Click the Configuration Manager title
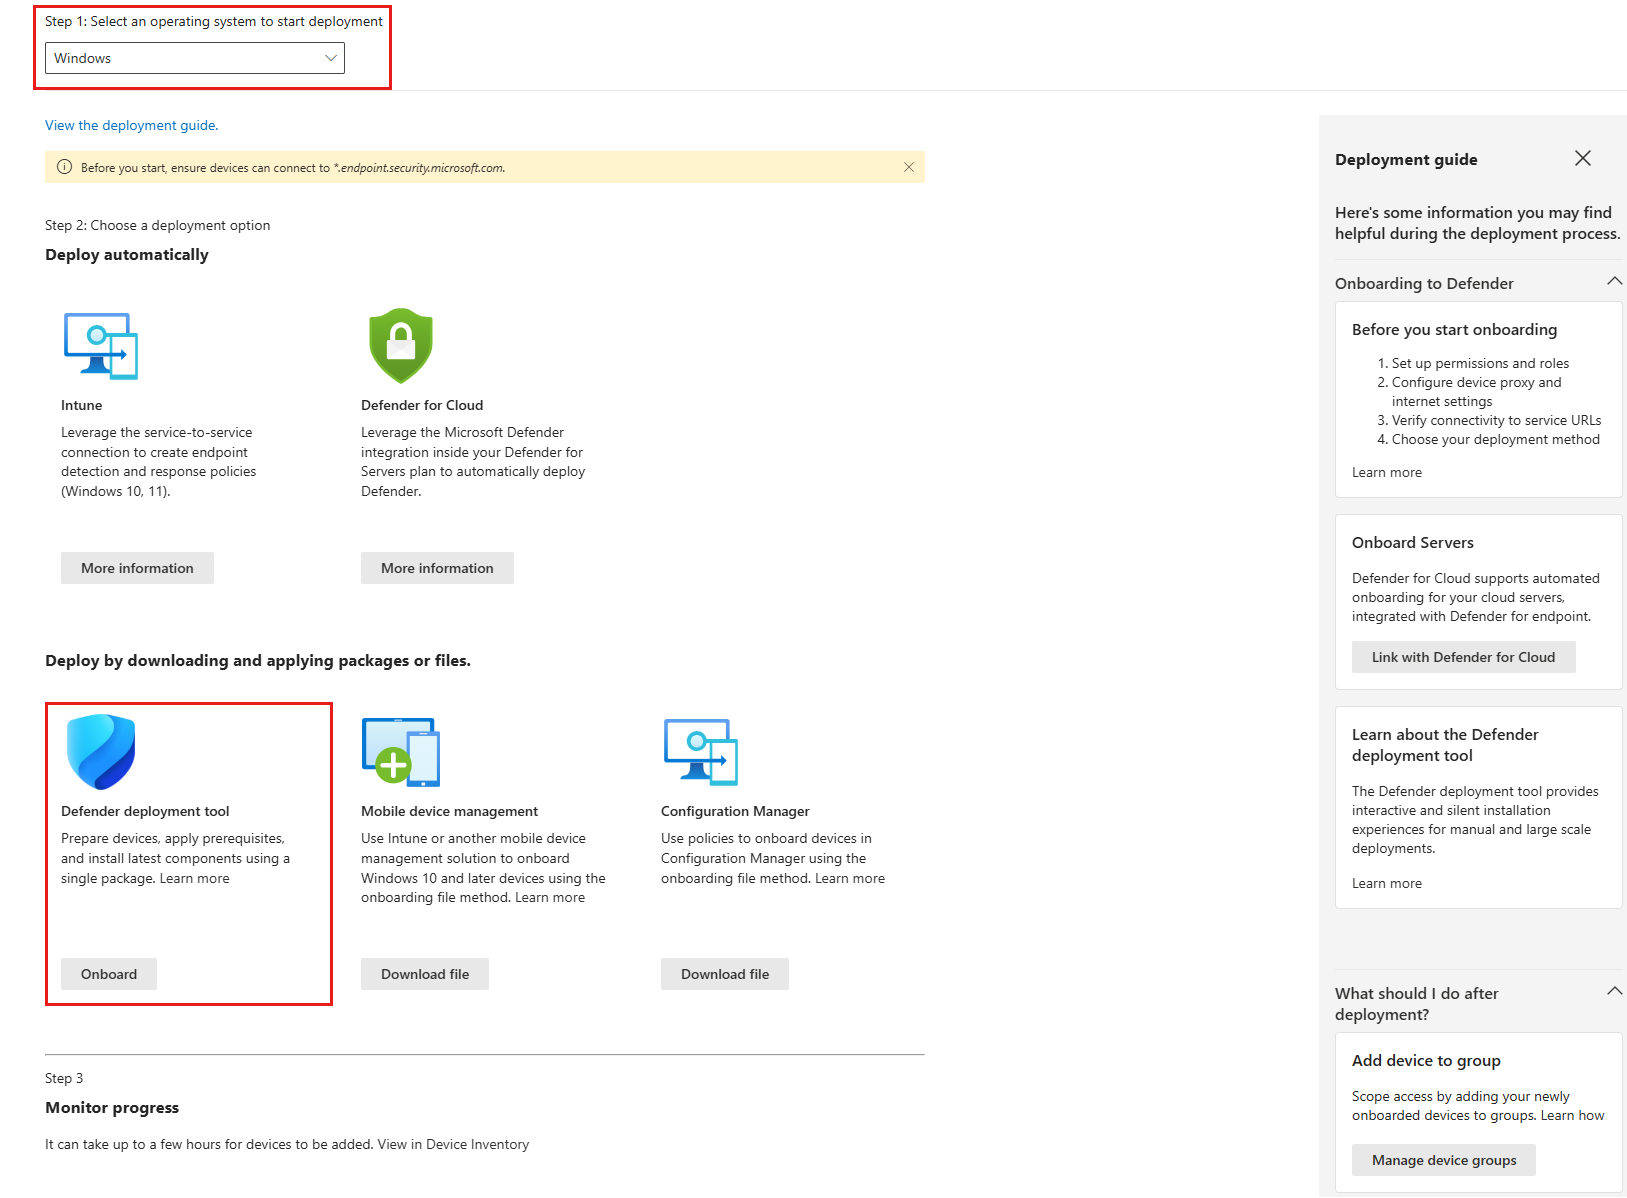Image resolution: width=1627 pixels, height=1198 pixels. [x=735, y=811]
